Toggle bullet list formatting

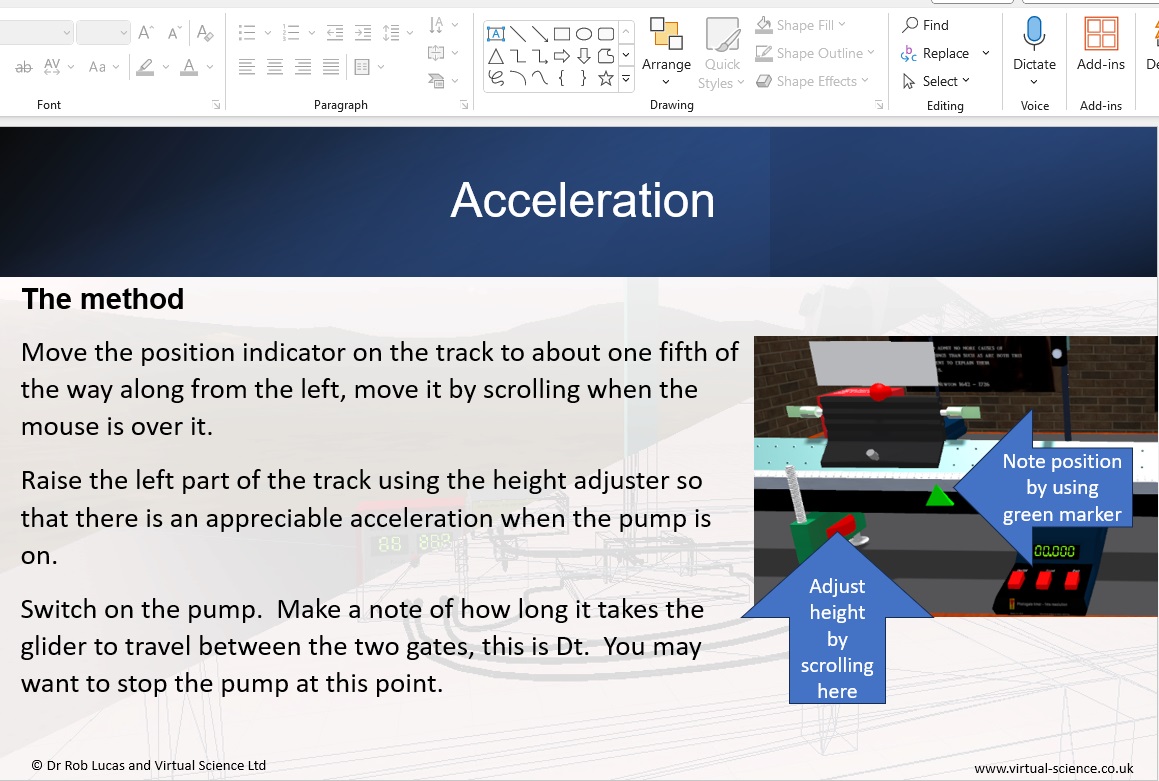pyautogui.click(x=247, y=33)
